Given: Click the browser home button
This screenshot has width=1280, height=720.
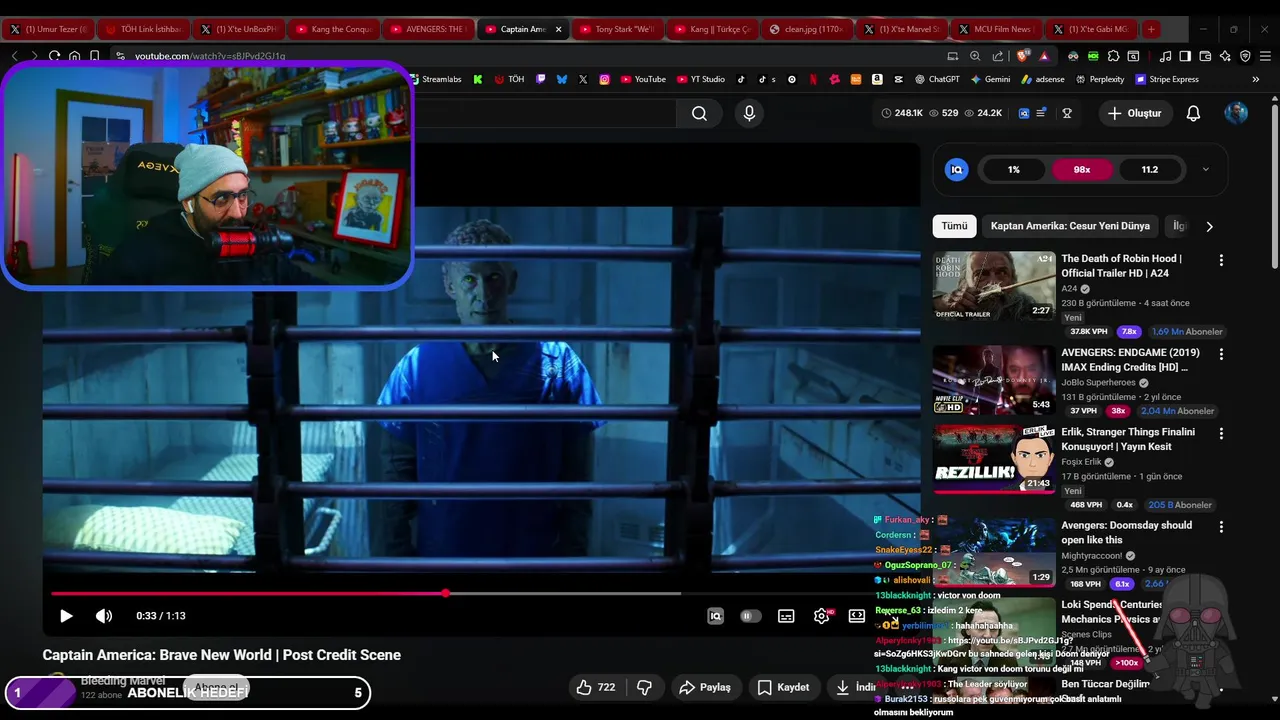Looking at the screenshot, I should [x=74, y=56].
